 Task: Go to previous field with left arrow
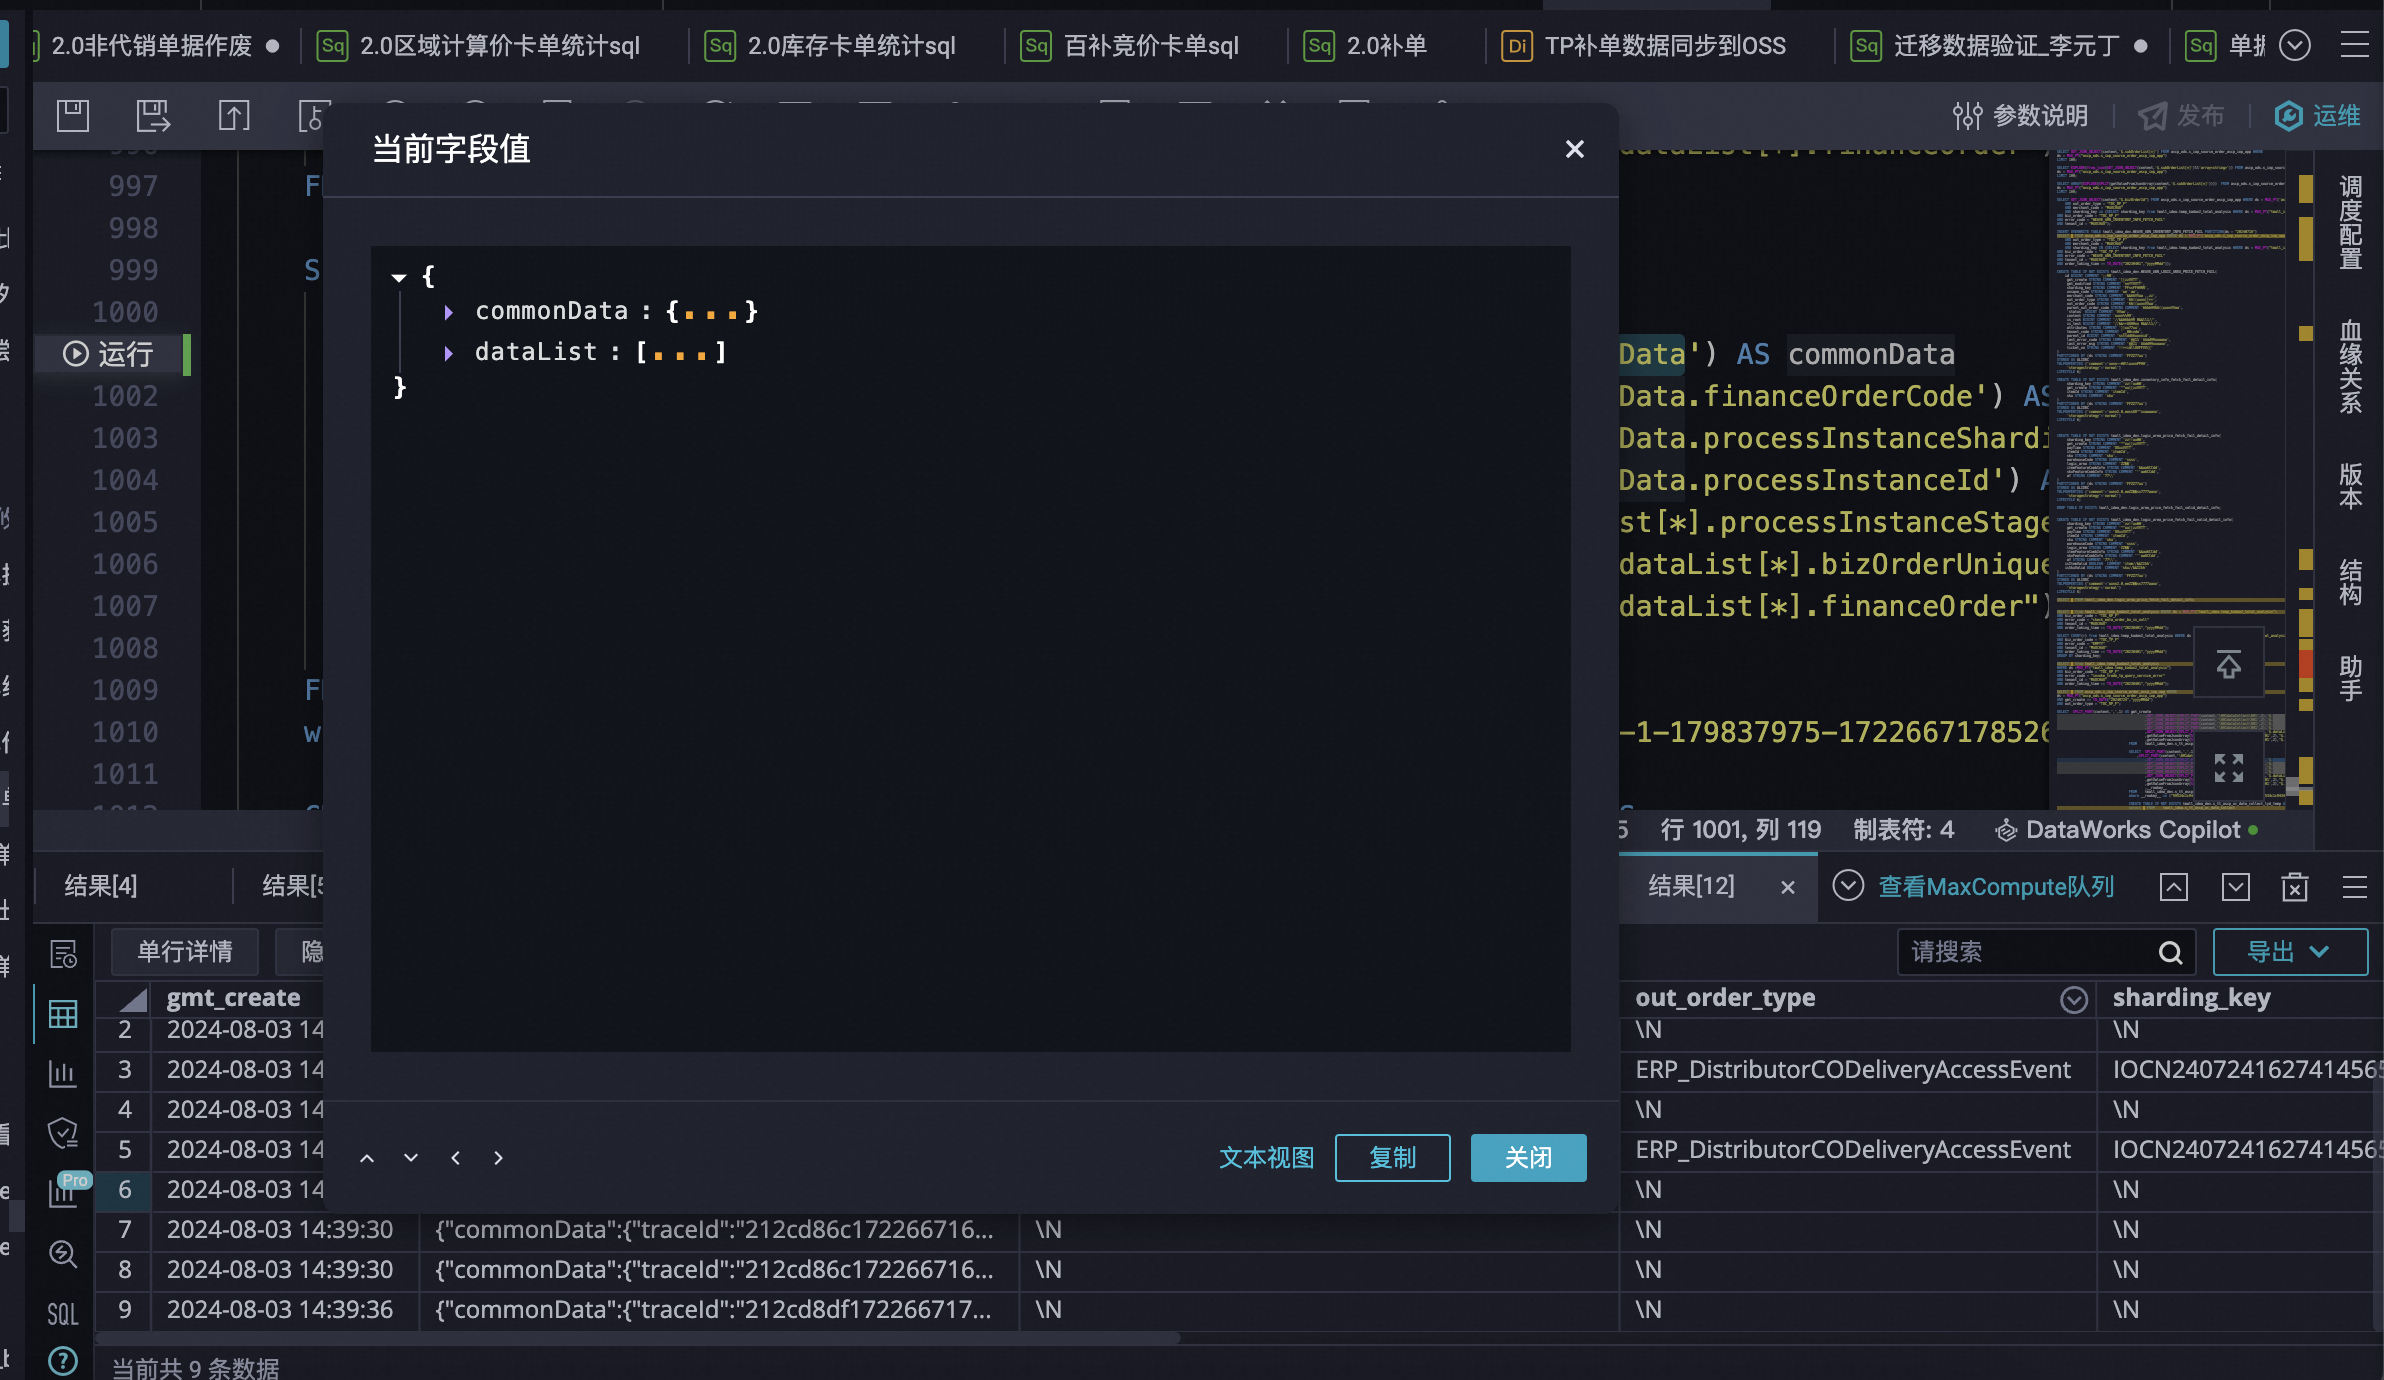[x=455, y=1158]
